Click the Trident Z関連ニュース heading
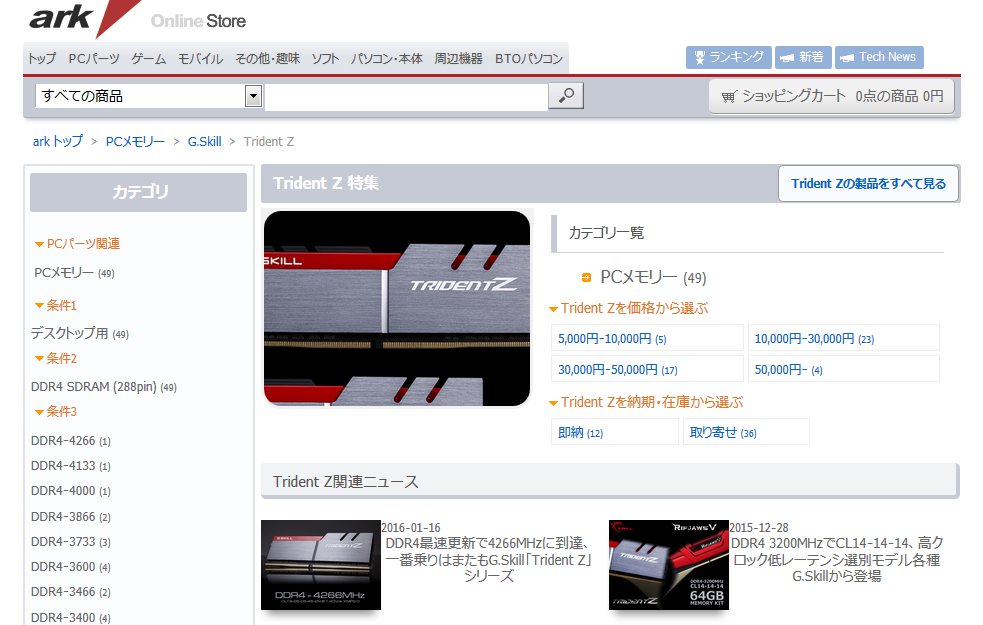This screenshot has height=625, width=983. click(x=345, y=481)
